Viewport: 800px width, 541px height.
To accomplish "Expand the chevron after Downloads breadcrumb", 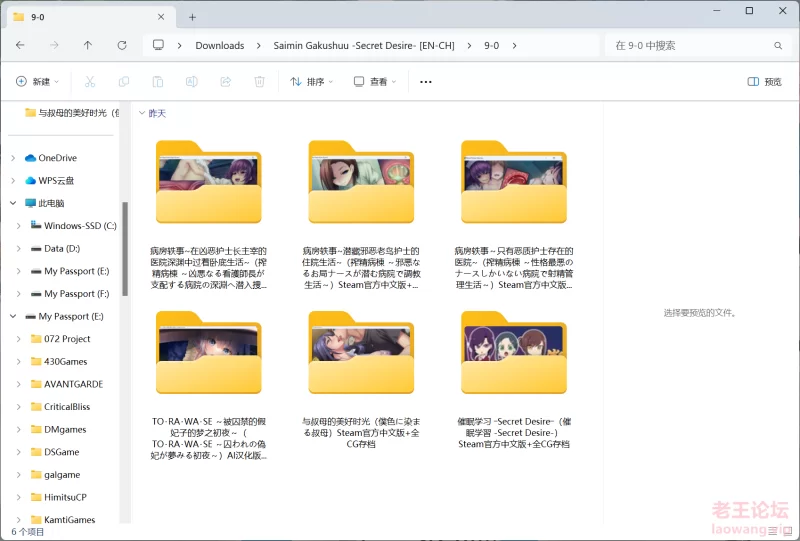I will pyautogui.click(x=259, y=45).
